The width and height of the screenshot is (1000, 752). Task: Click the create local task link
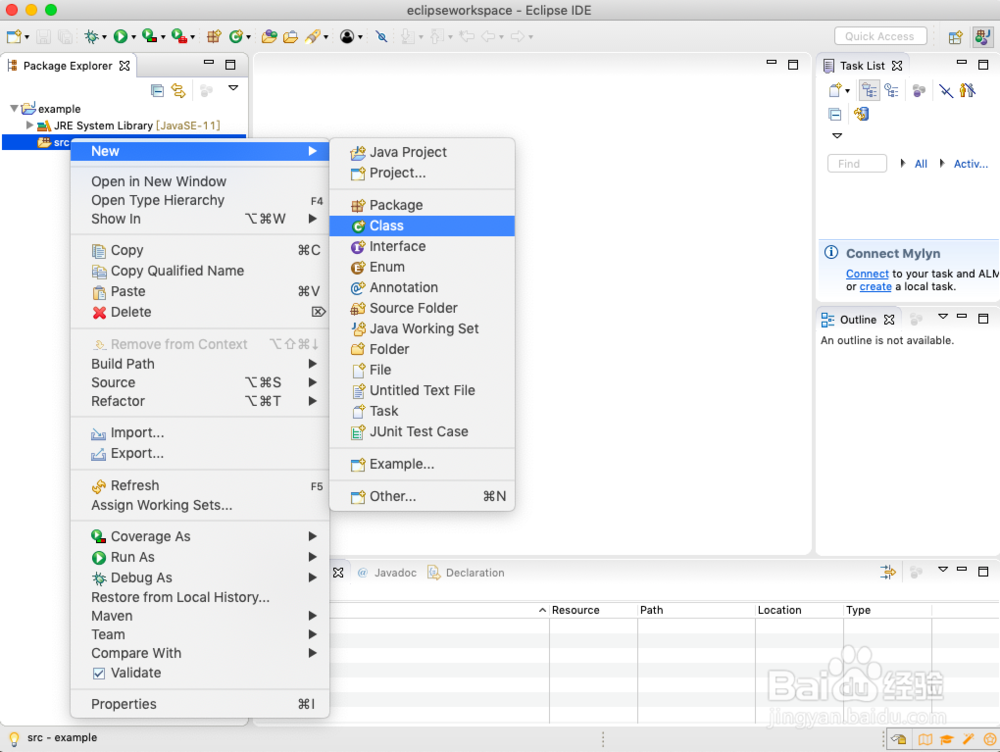[x=875, y=286]
